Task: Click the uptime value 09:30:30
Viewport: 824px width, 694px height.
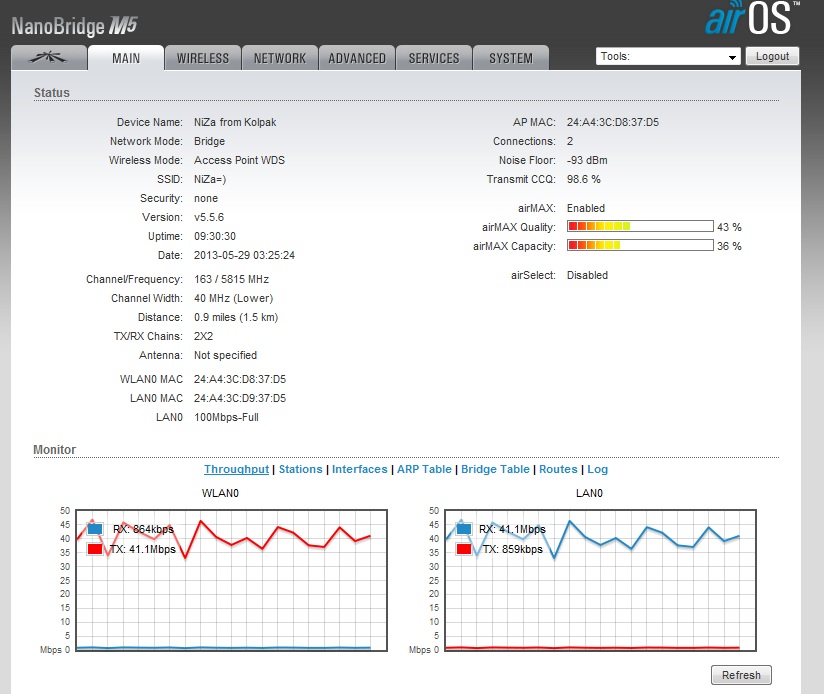Action: tap(215, 236)
